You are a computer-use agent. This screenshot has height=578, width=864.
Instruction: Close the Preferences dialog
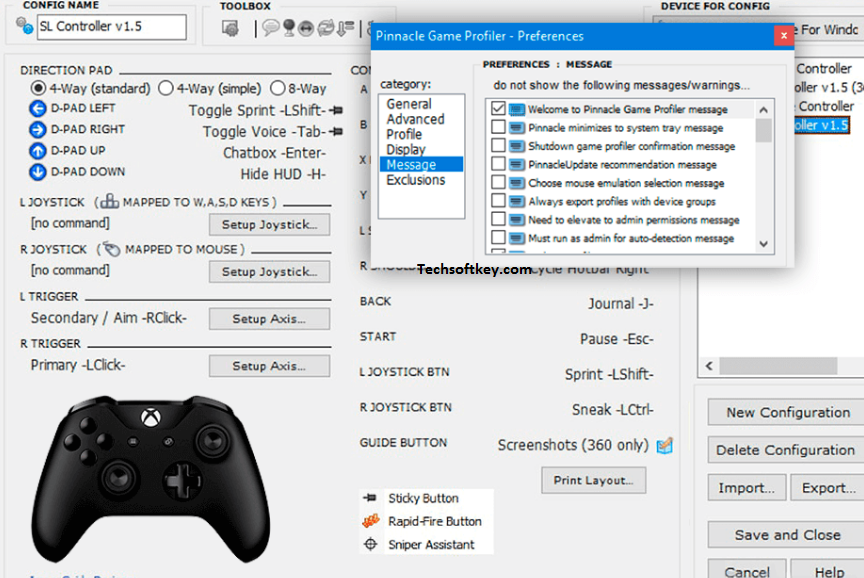tap(784, 36)
